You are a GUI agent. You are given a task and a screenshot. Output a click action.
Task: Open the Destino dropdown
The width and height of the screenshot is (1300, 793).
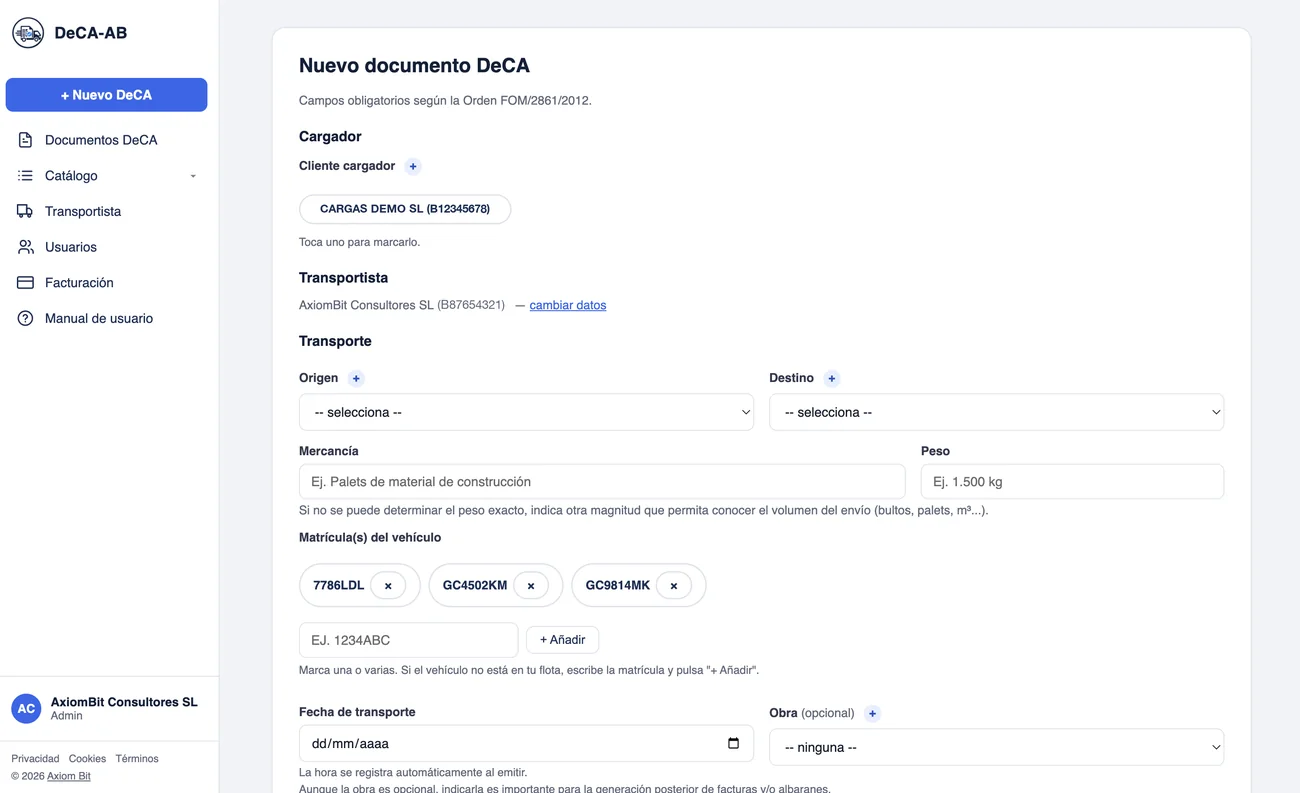pos(996,412)
